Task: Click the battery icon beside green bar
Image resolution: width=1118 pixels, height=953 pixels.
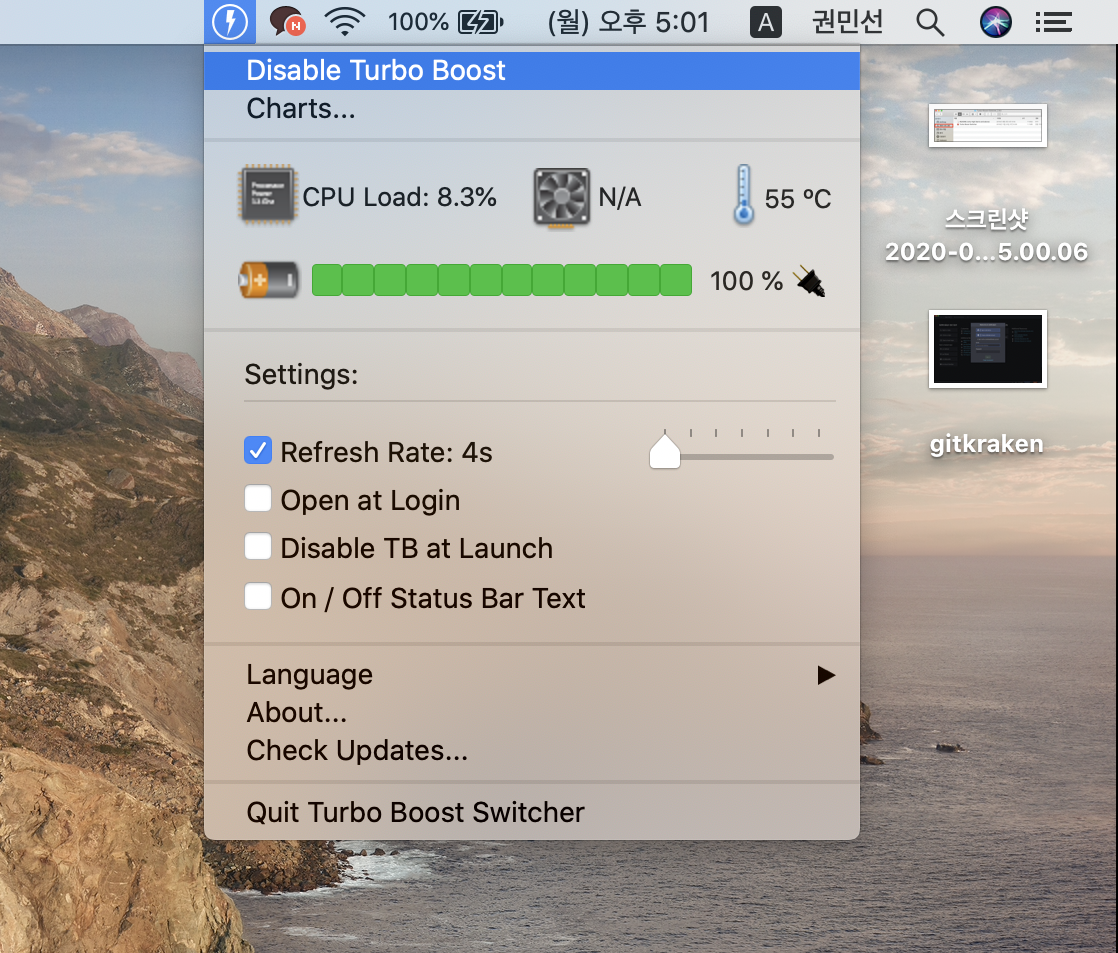Action: pos(268,279)
